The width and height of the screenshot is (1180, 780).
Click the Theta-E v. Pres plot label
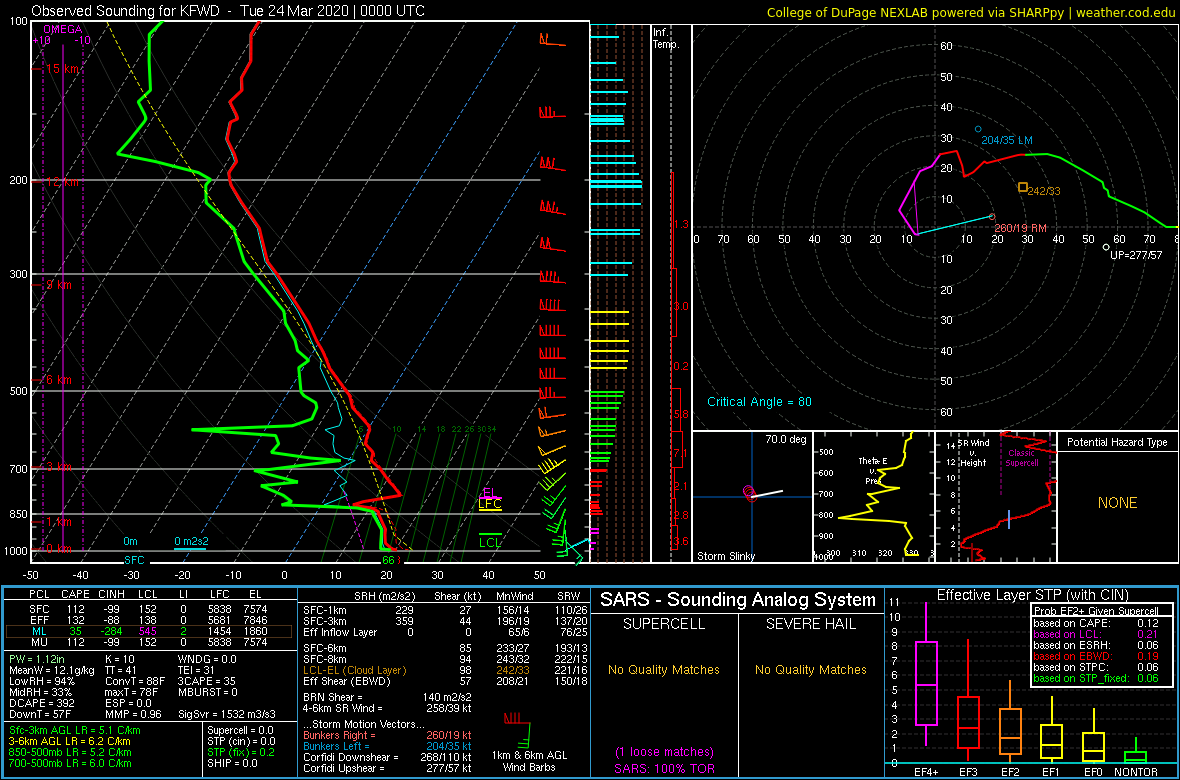pyautogui.click(x=874, y=470)
